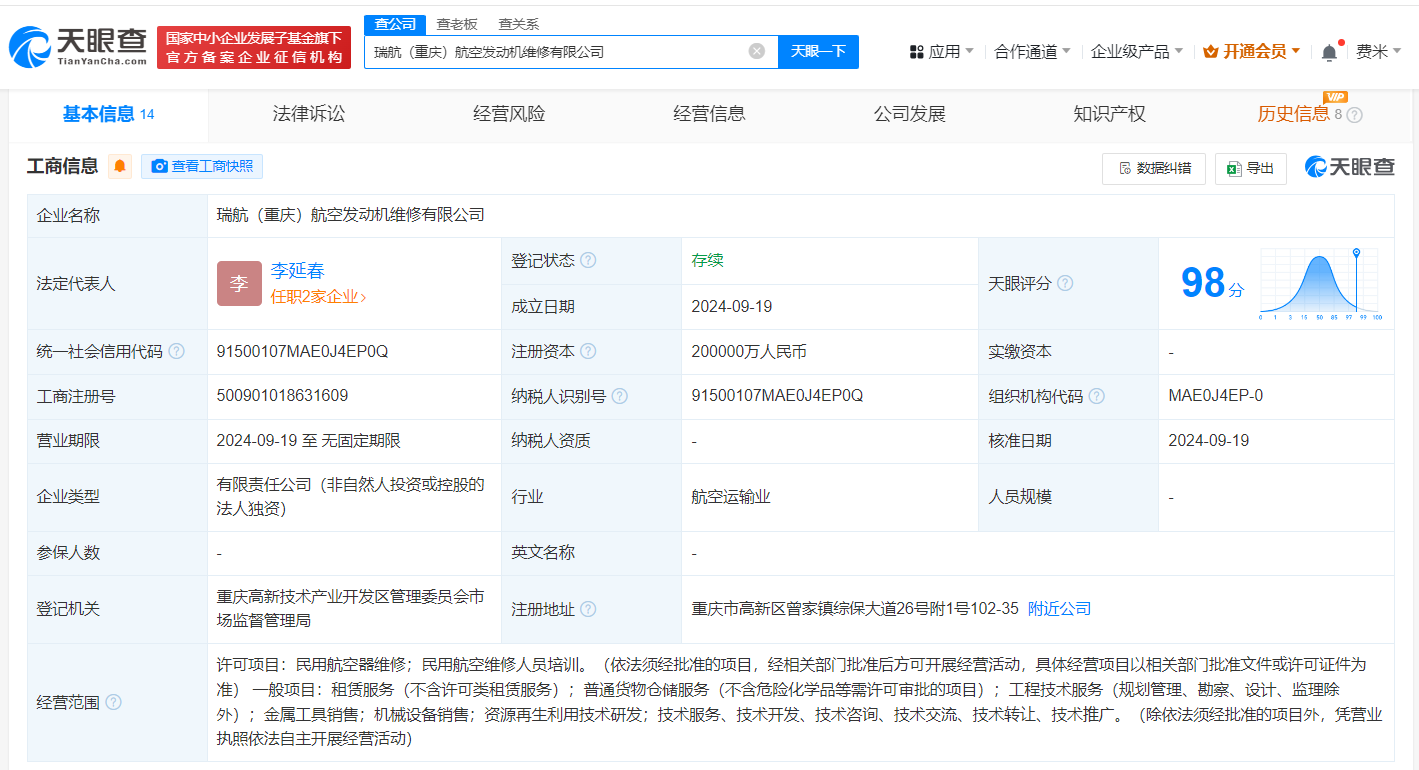Click the 附近公司 link
Image resolution: width=1419 pixels, height=770 pixels.
(1060, 608)
